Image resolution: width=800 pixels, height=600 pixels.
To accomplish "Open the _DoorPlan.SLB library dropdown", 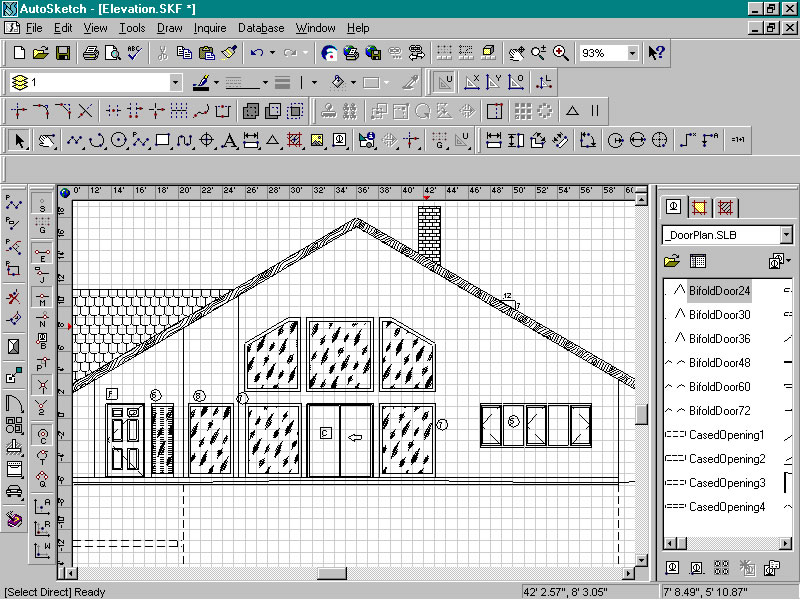I will tap(786, 235).
